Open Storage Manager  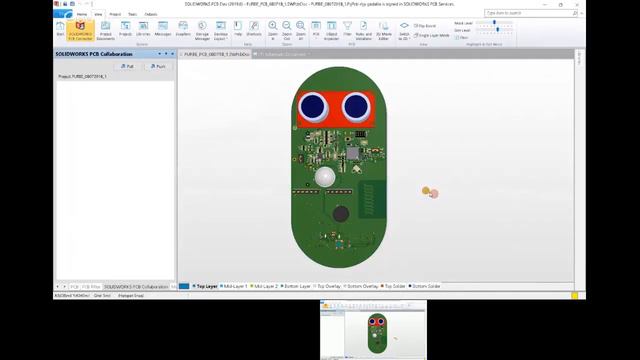point(202,31)
